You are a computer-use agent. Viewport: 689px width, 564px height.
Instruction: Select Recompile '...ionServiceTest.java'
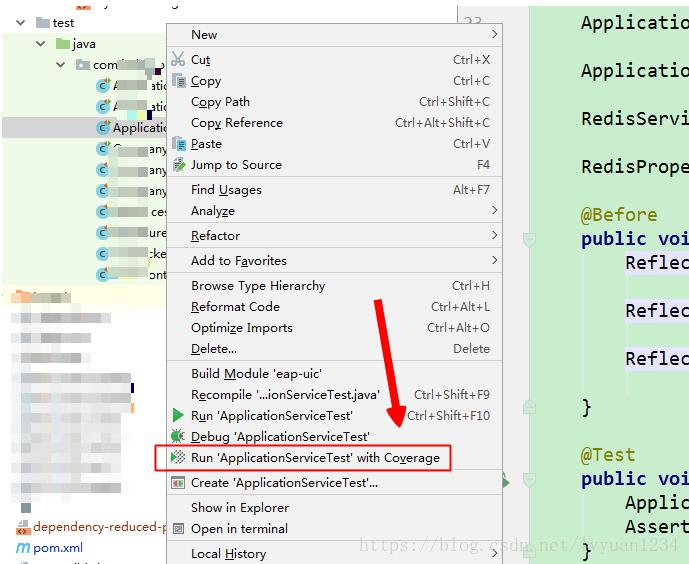click(x=334, y=394)
